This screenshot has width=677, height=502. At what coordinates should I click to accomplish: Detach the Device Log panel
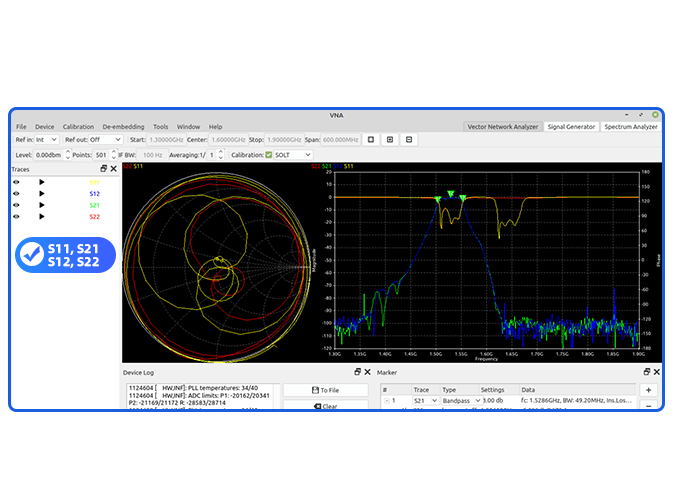[x=357, y=372]
